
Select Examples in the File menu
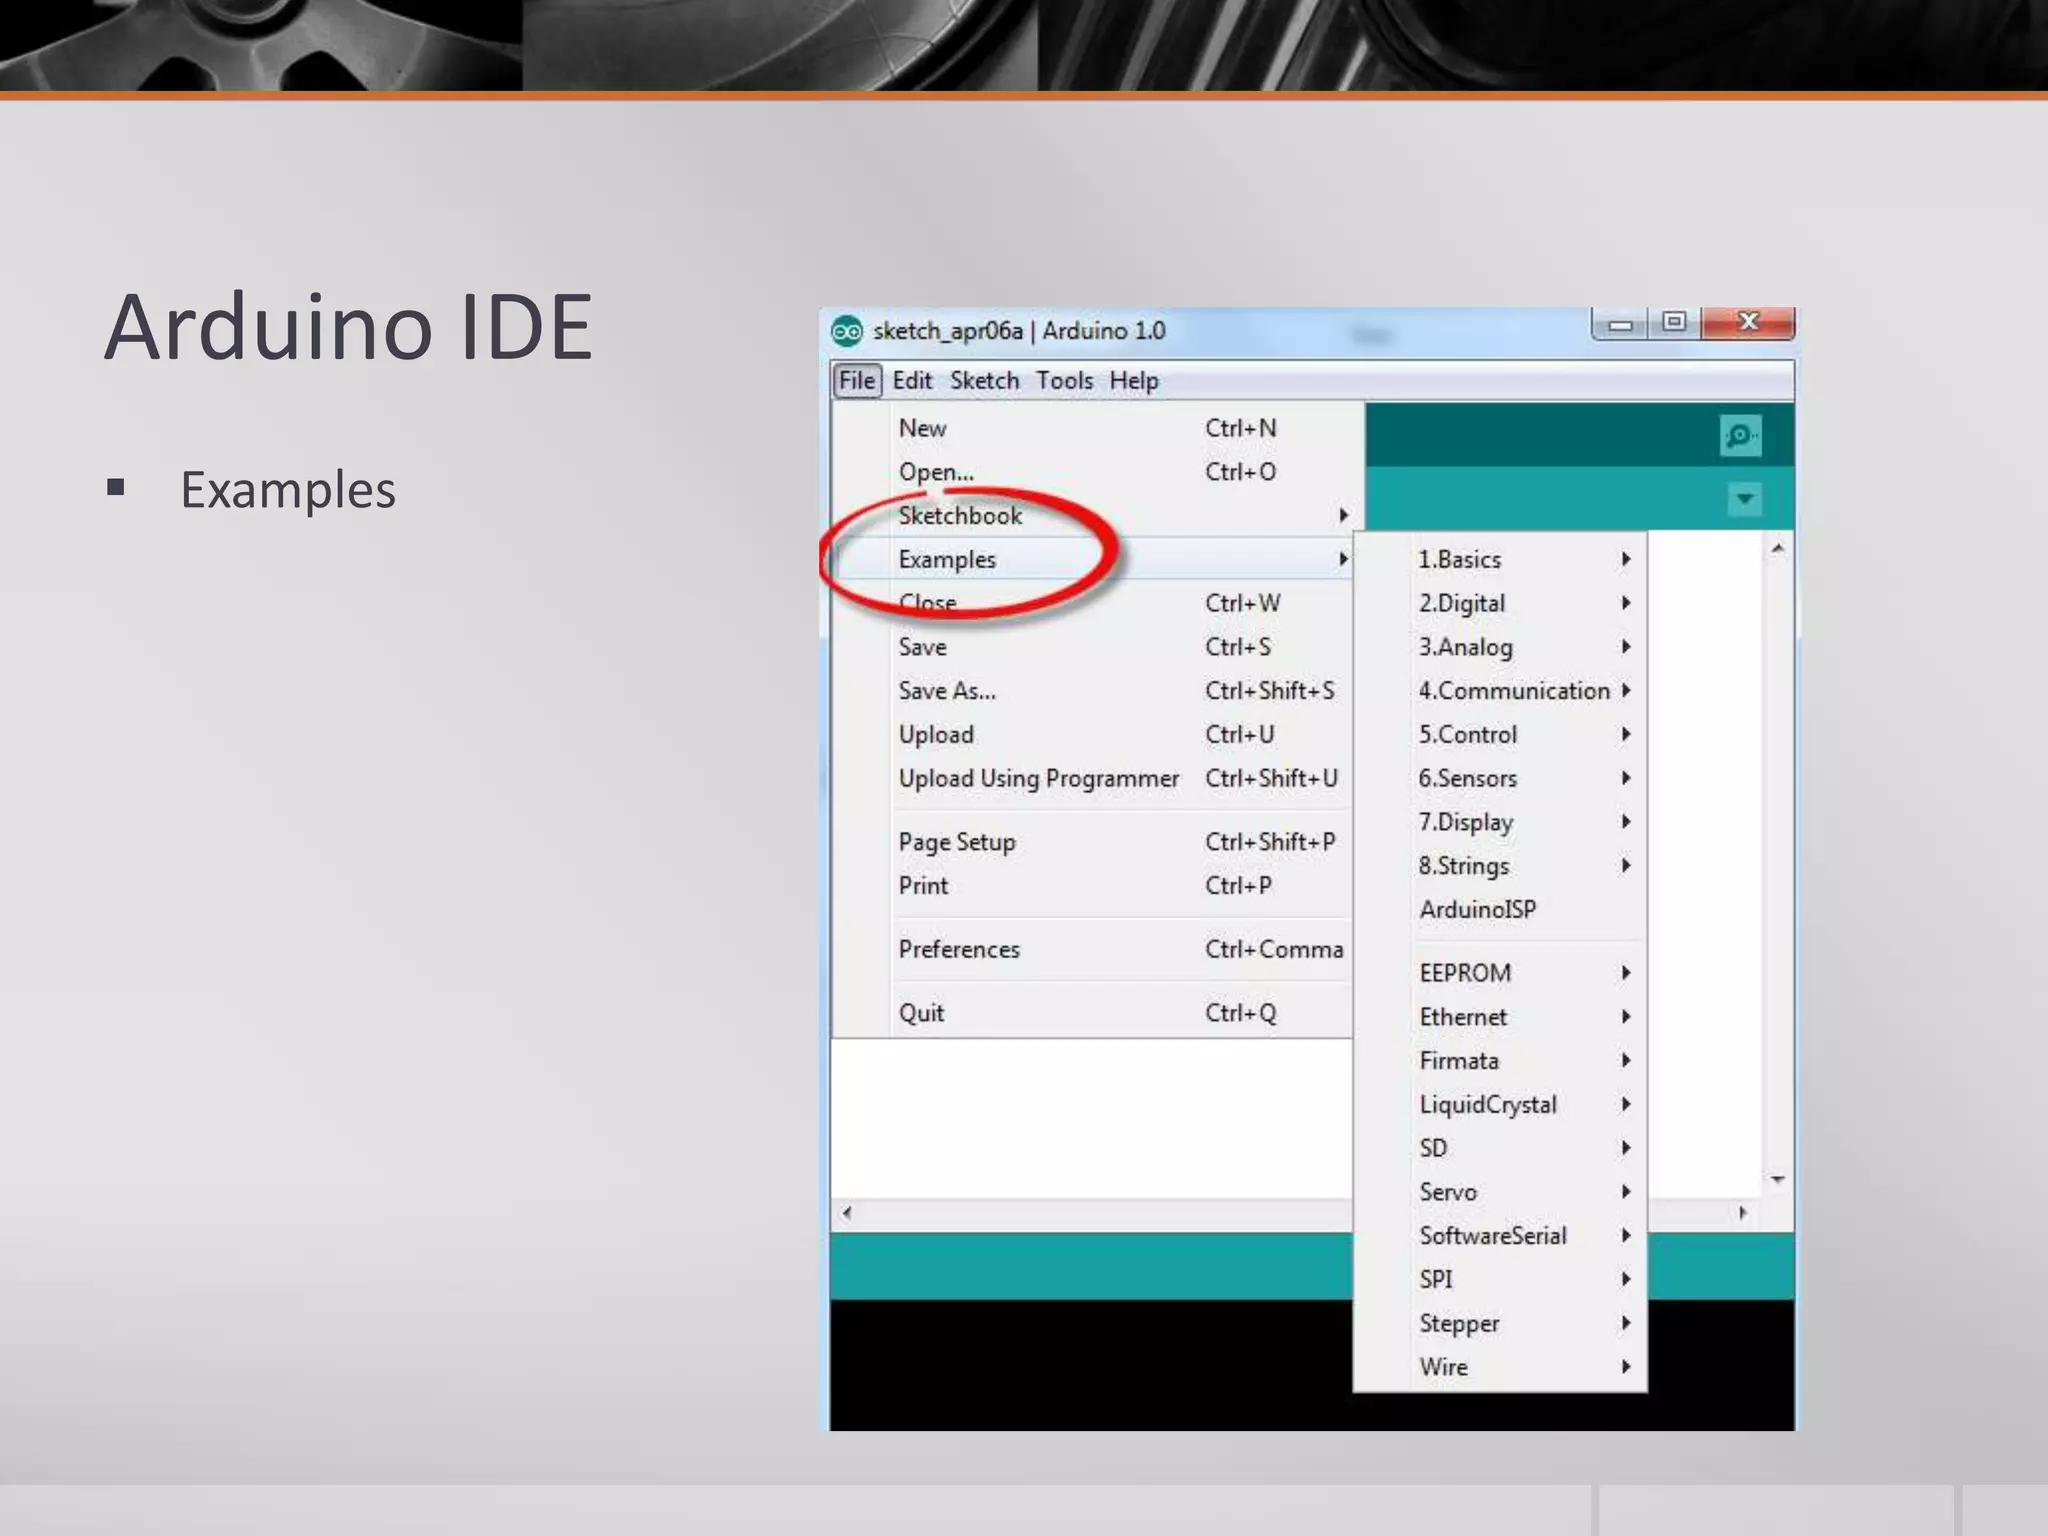click(x=1093, y=559)
